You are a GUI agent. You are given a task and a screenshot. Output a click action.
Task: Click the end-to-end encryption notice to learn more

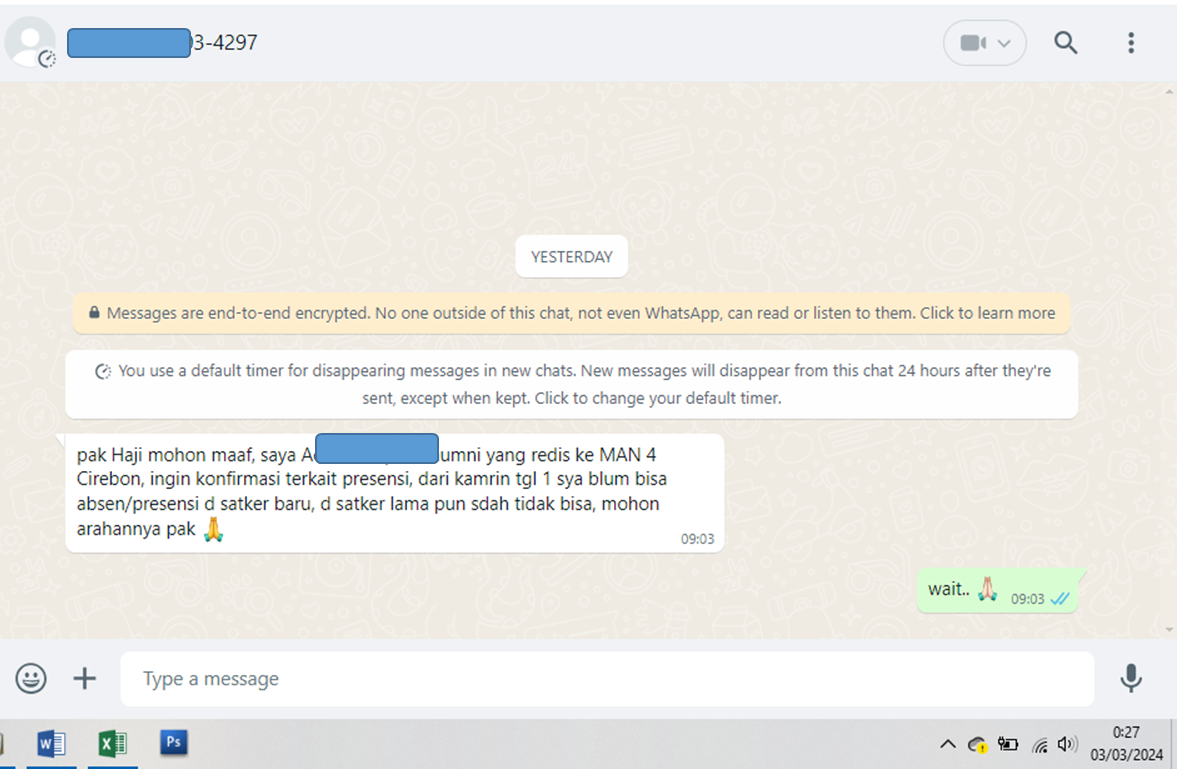pos(572,313)
